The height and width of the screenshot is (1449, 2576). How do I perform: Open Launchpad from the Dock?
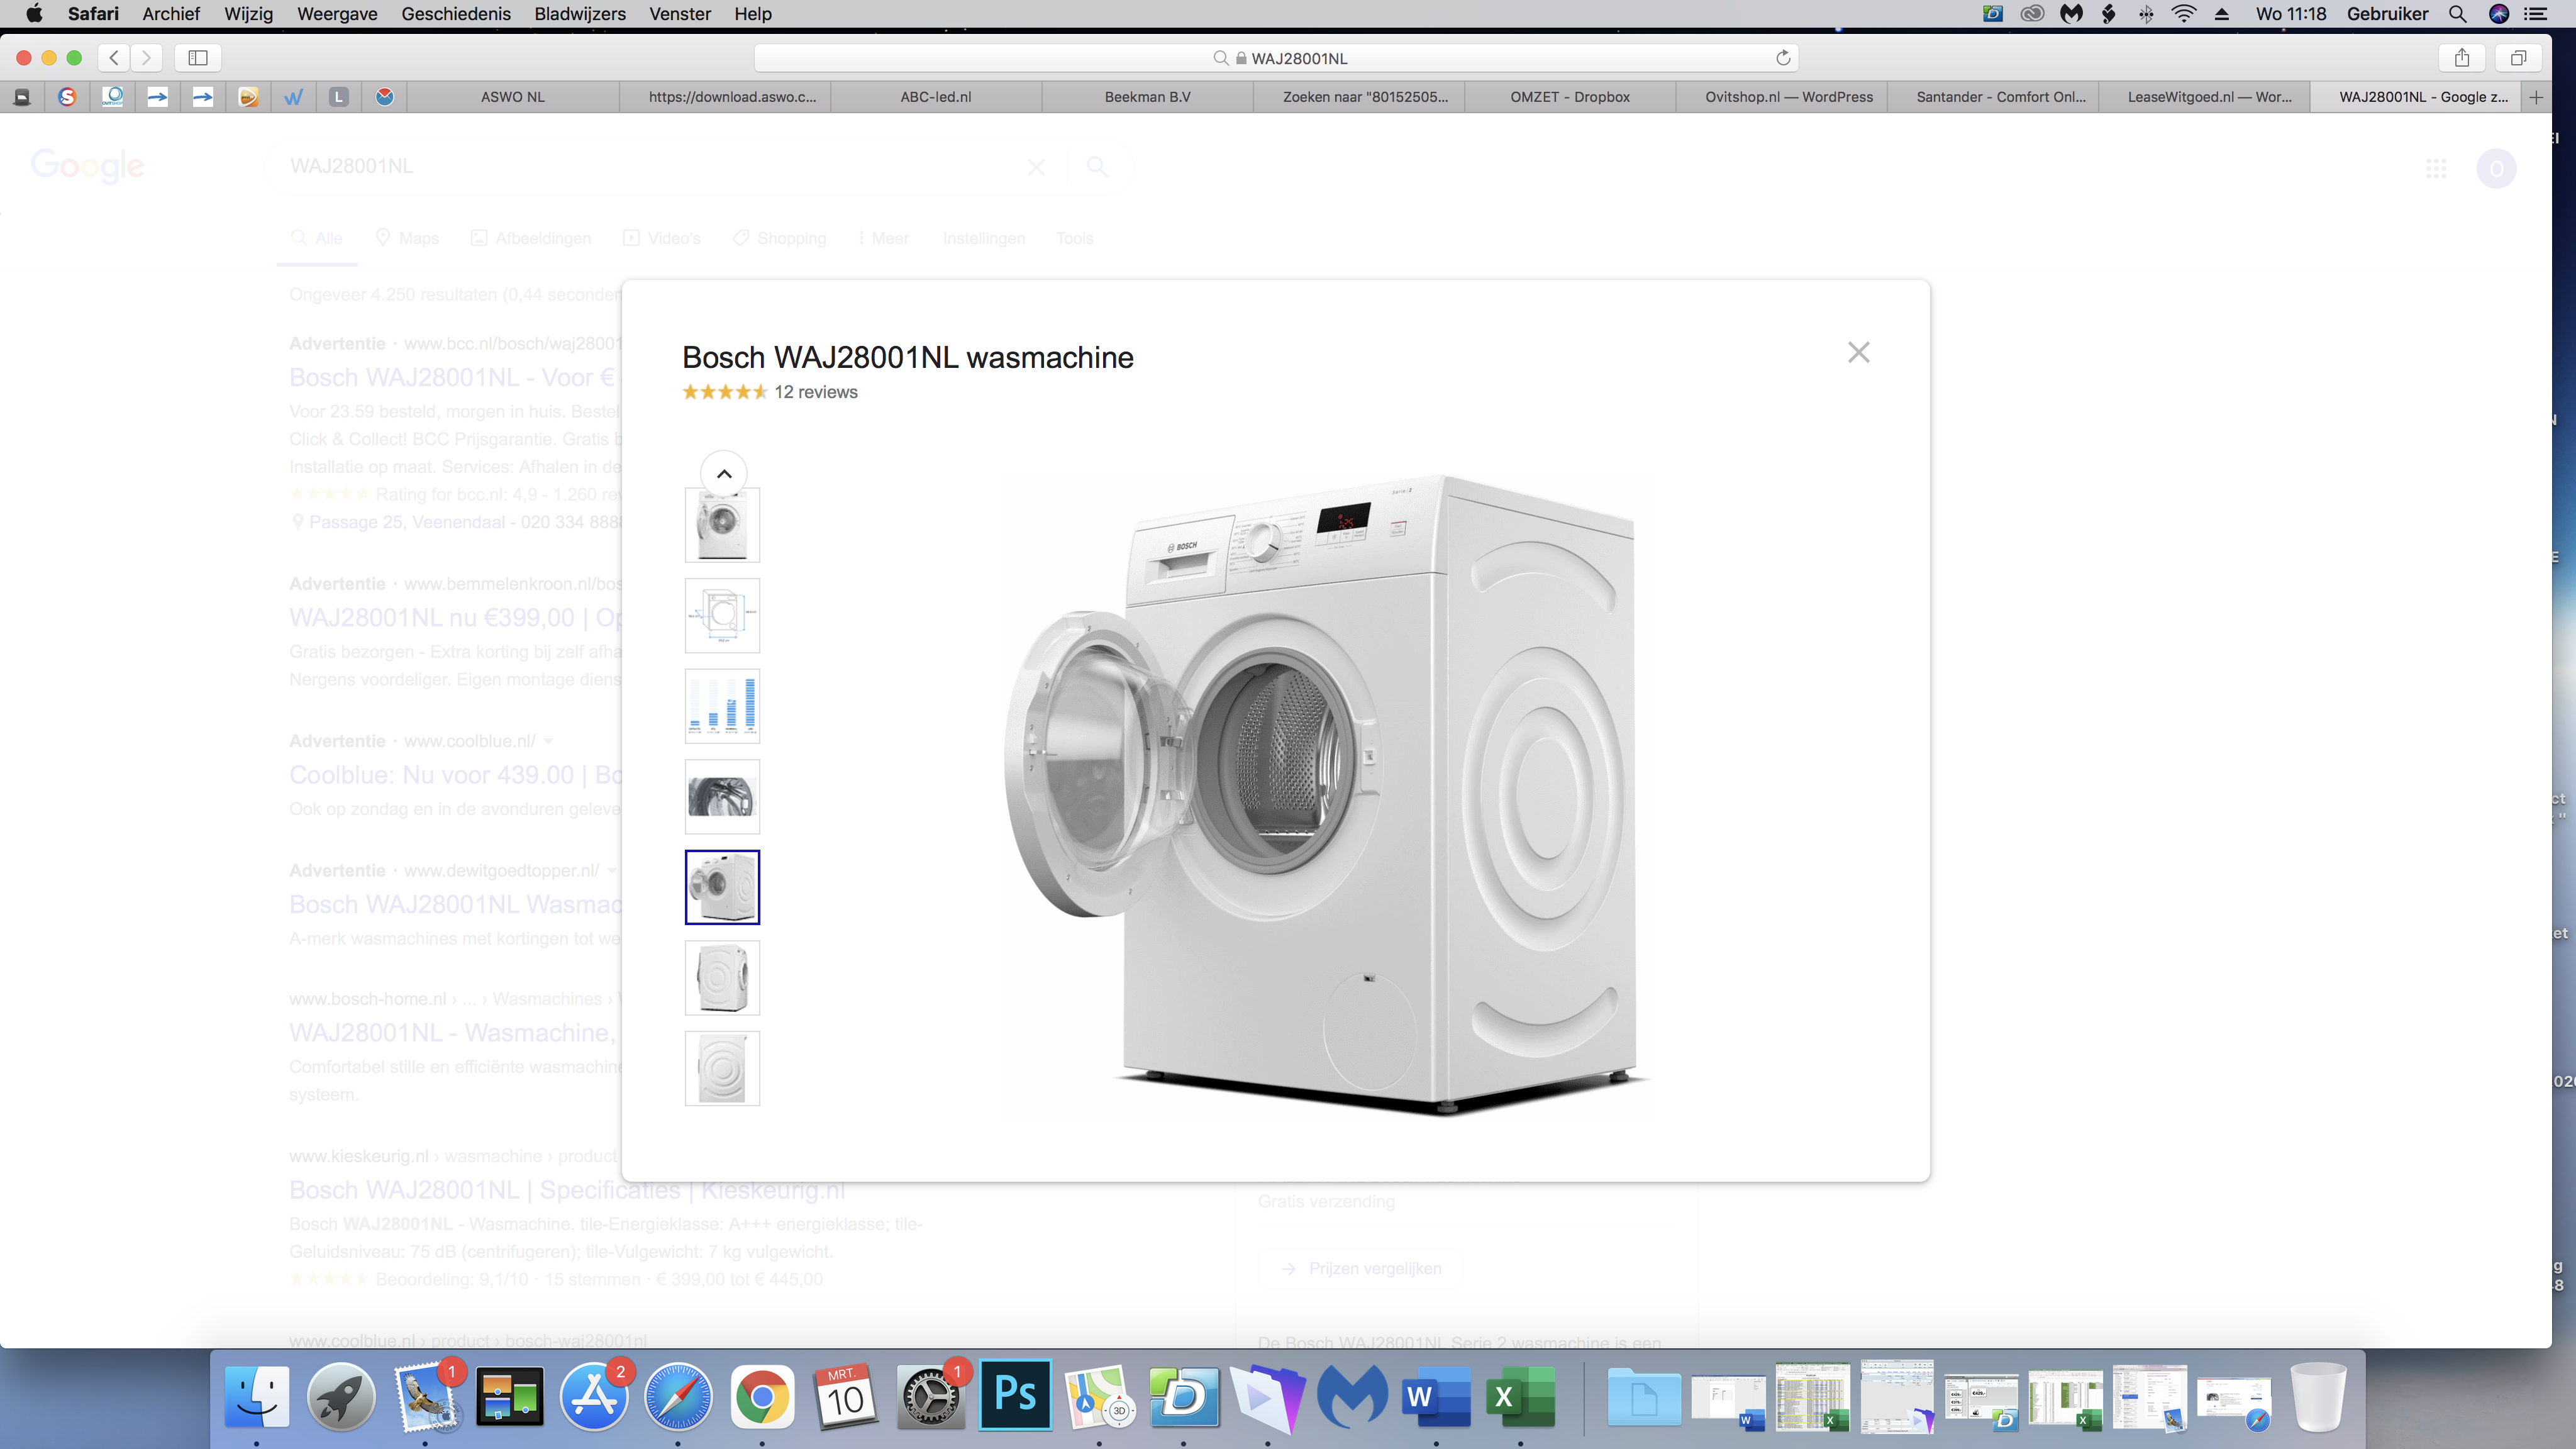(x=341, y=1396)
